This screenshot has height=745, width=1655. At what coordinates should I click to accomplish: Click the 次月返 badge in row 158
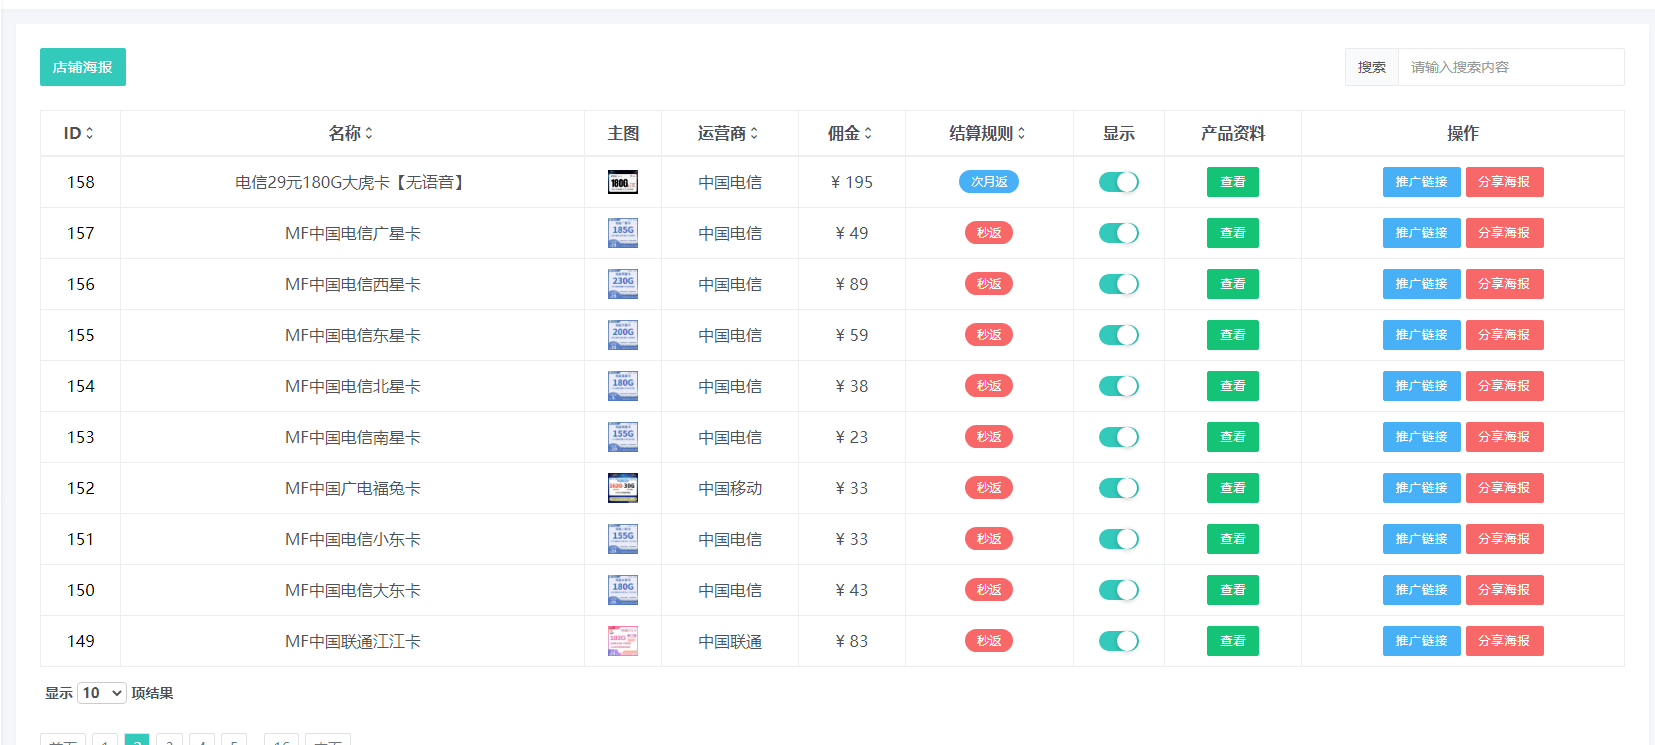point(989,182)
